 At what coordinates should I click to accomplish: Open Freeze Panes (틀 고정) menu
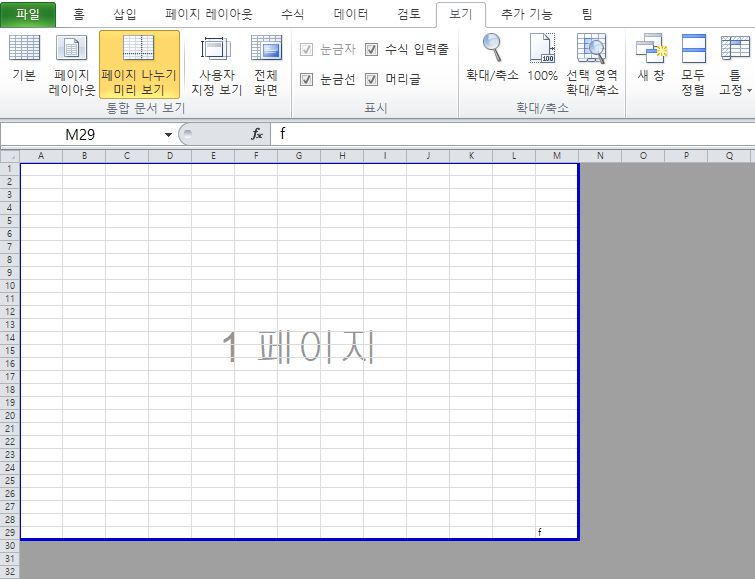point(735,64)
